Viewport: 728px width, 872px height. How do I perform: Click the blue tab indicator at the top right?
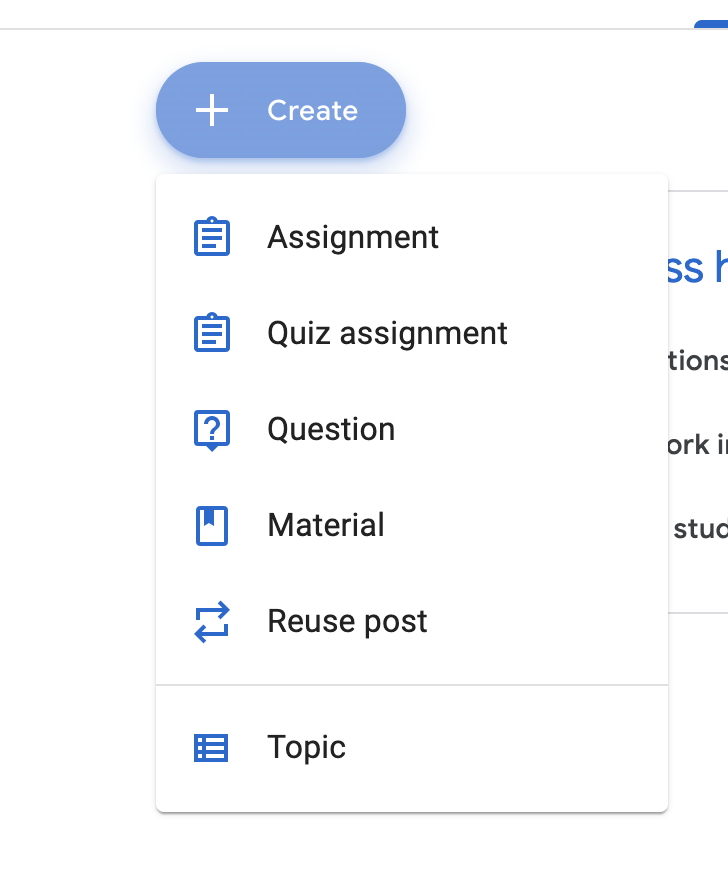point(710,24)
